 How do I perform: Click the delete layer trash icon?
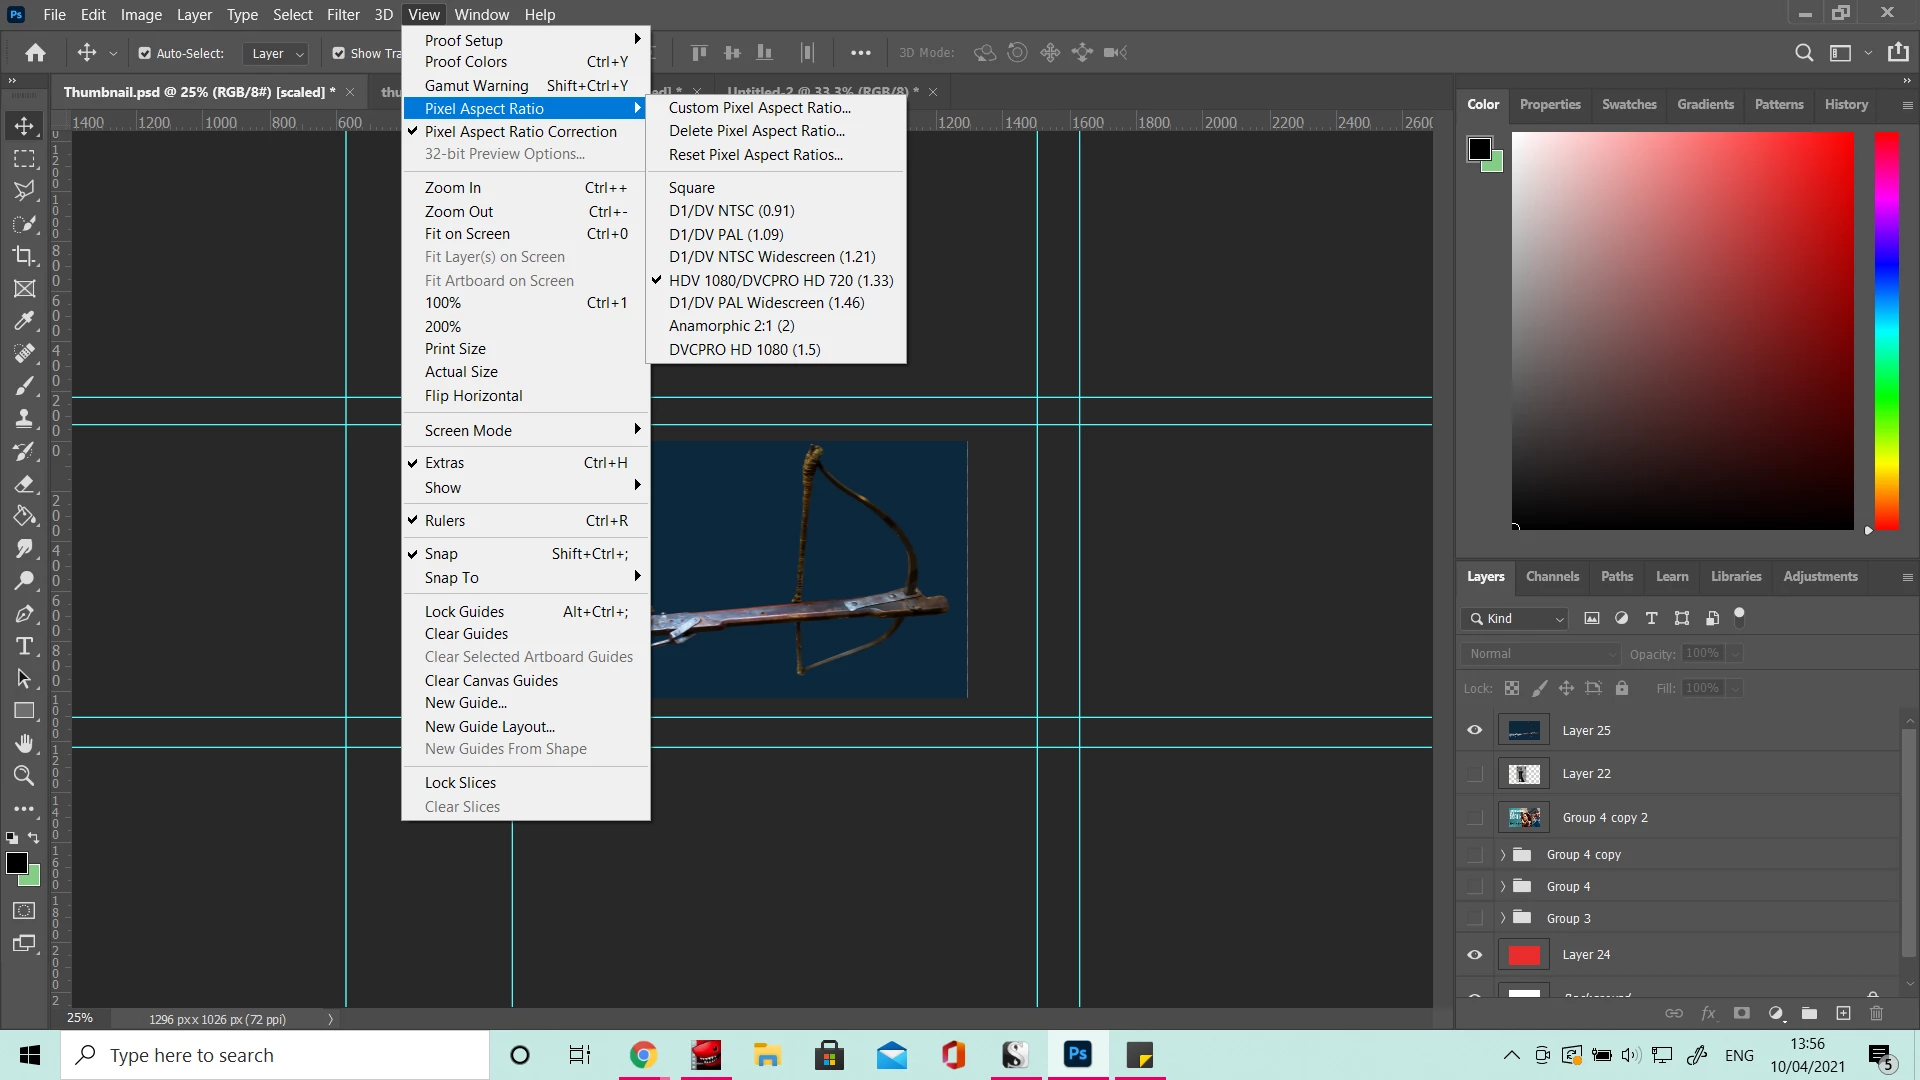pyautogui.click(x=1876, y=1013)
